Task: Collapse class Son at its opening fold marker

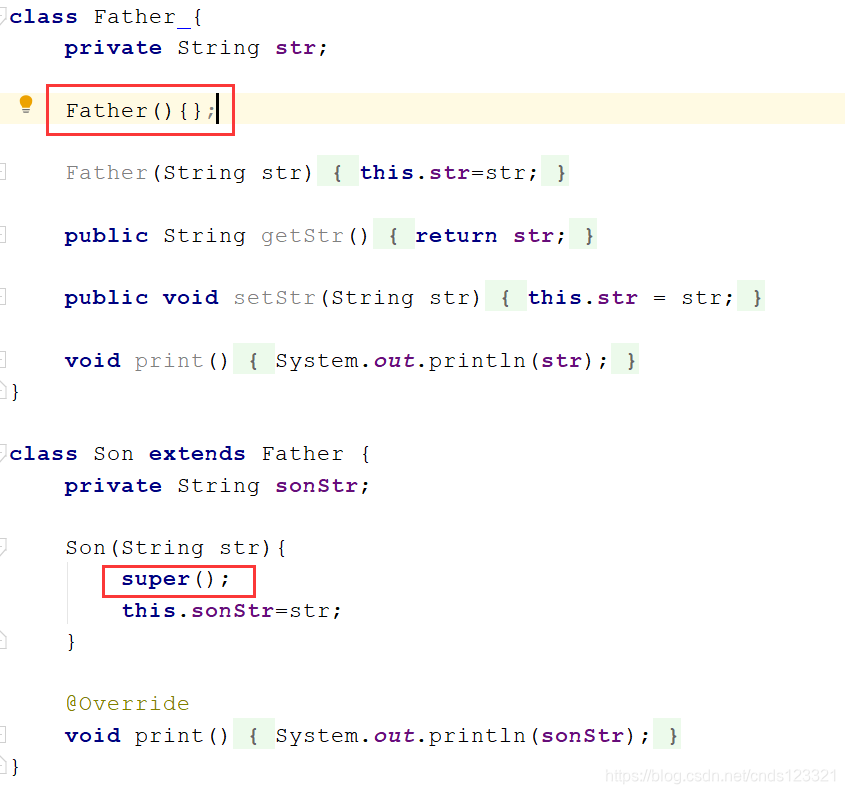Action: coord(3,453)
